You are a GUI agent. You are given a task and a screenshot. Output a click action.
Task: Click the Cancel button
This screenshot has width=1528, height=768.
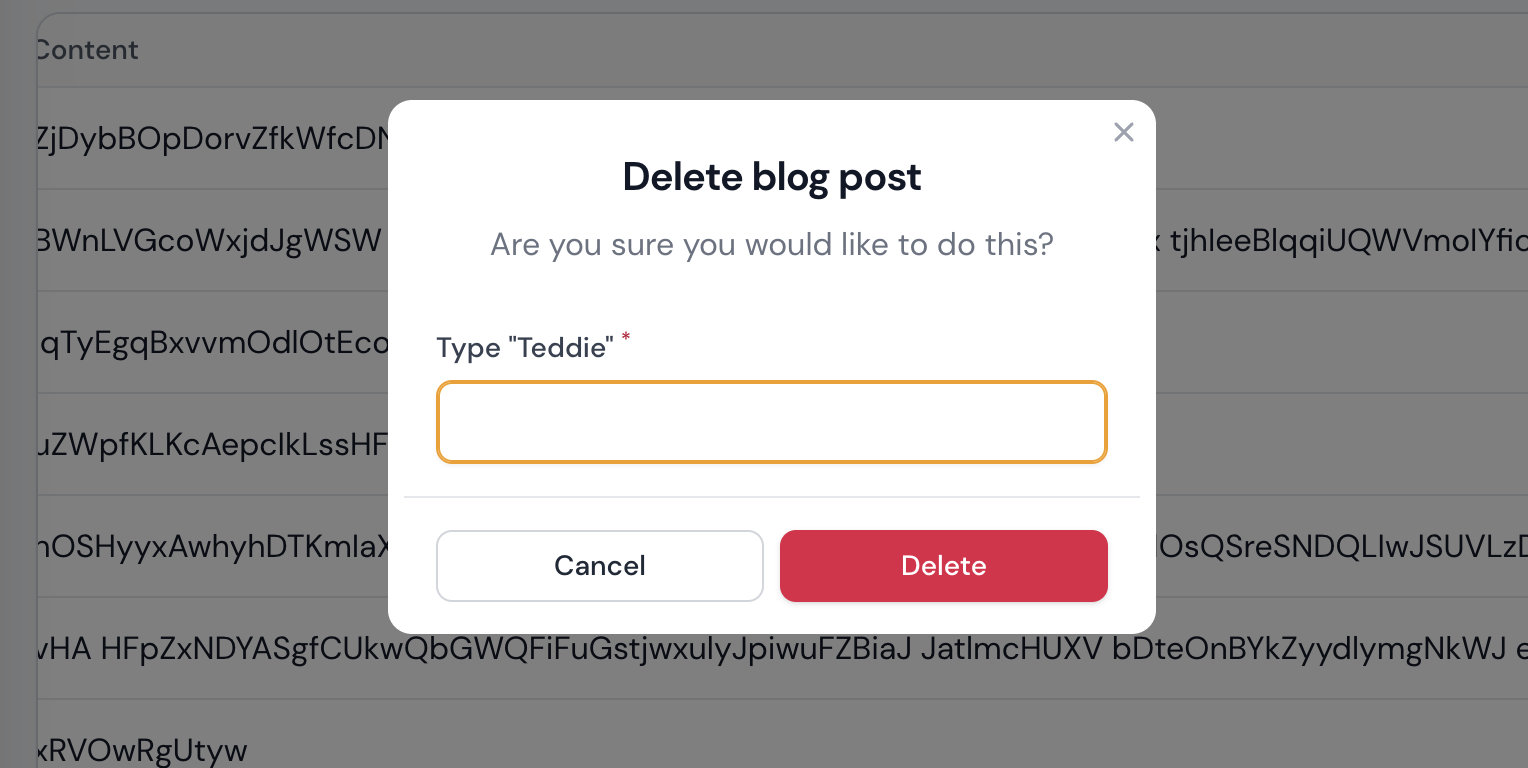click(x=599, y=566)
